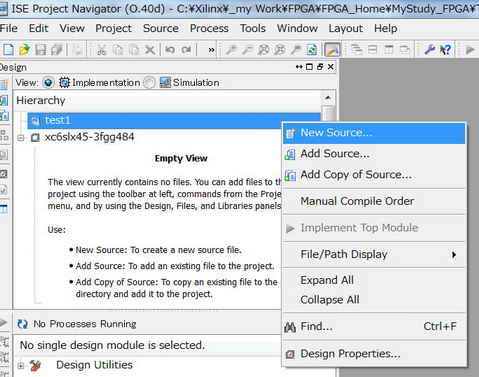Select the xc6slx45-3fgg484 device row

[89, 137]
